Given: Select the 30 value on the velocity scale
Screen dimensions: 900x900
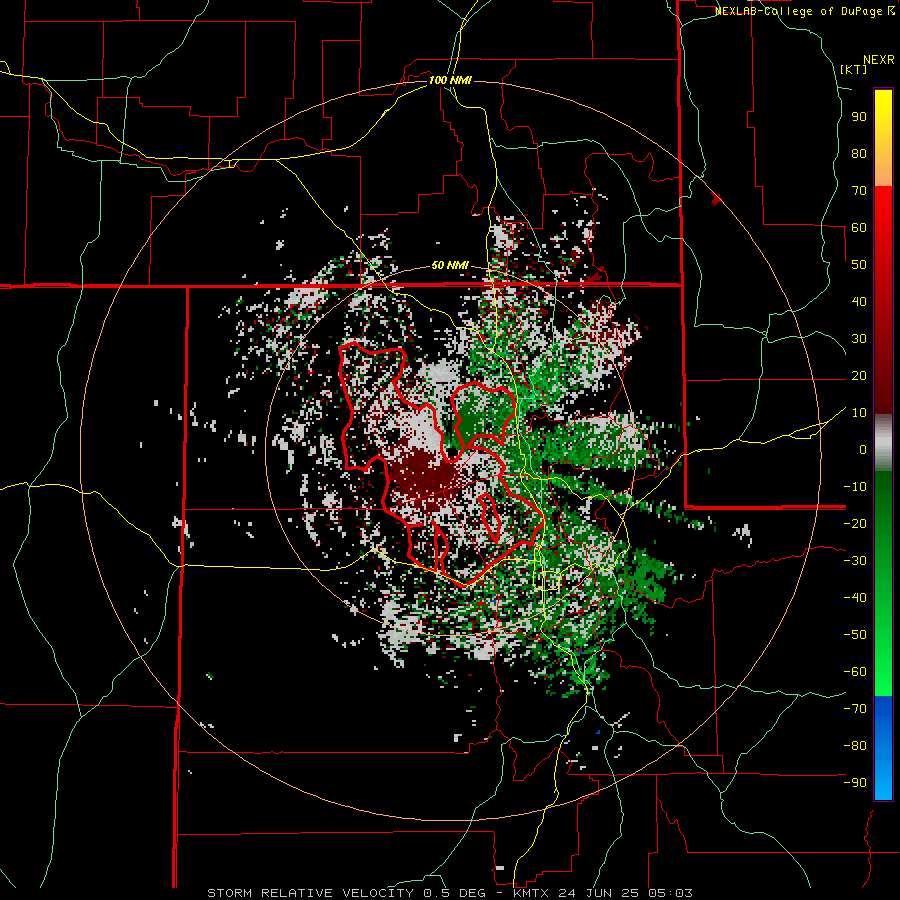Looking at the screenshot, I should 859,339.
